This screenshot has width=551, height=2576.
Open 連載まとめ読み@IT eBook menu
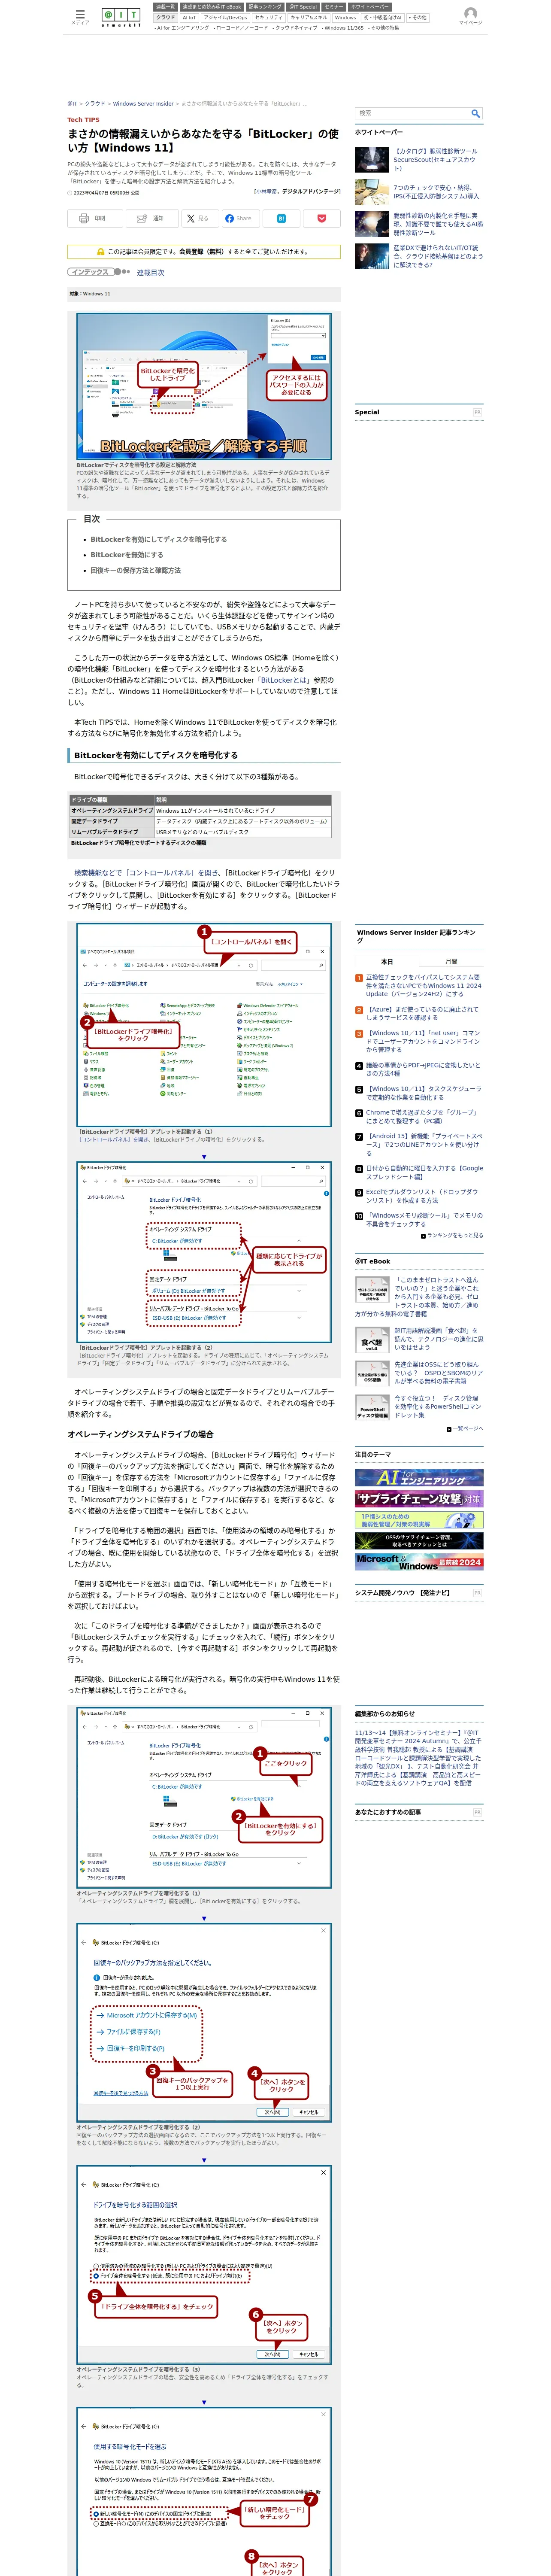point(212,7)
